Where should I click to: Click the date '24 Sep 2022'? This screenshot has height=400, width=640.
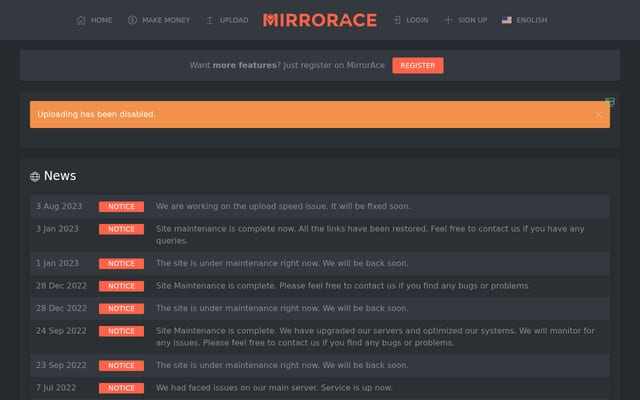(x=61, y=331)
